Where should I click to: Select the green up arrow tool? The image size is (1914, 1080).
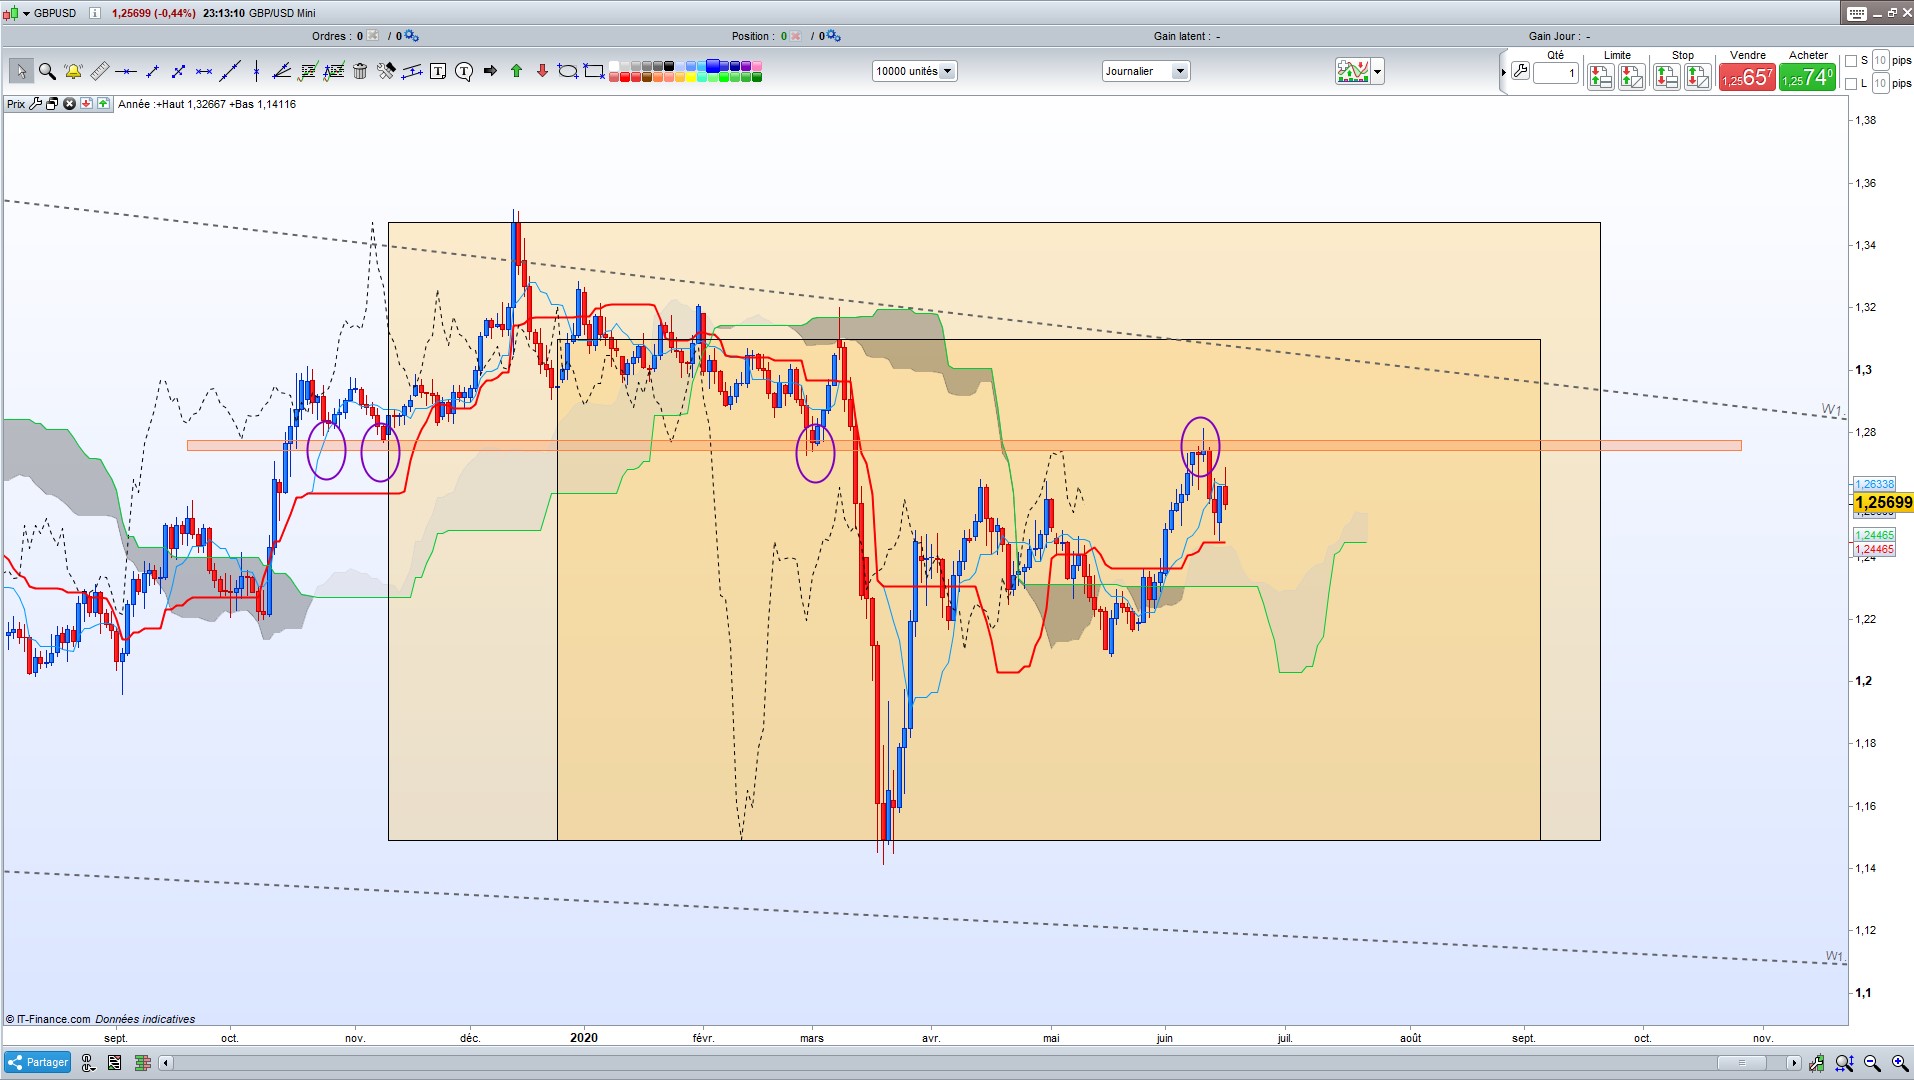pyautogui.click(x=516, y=71)
